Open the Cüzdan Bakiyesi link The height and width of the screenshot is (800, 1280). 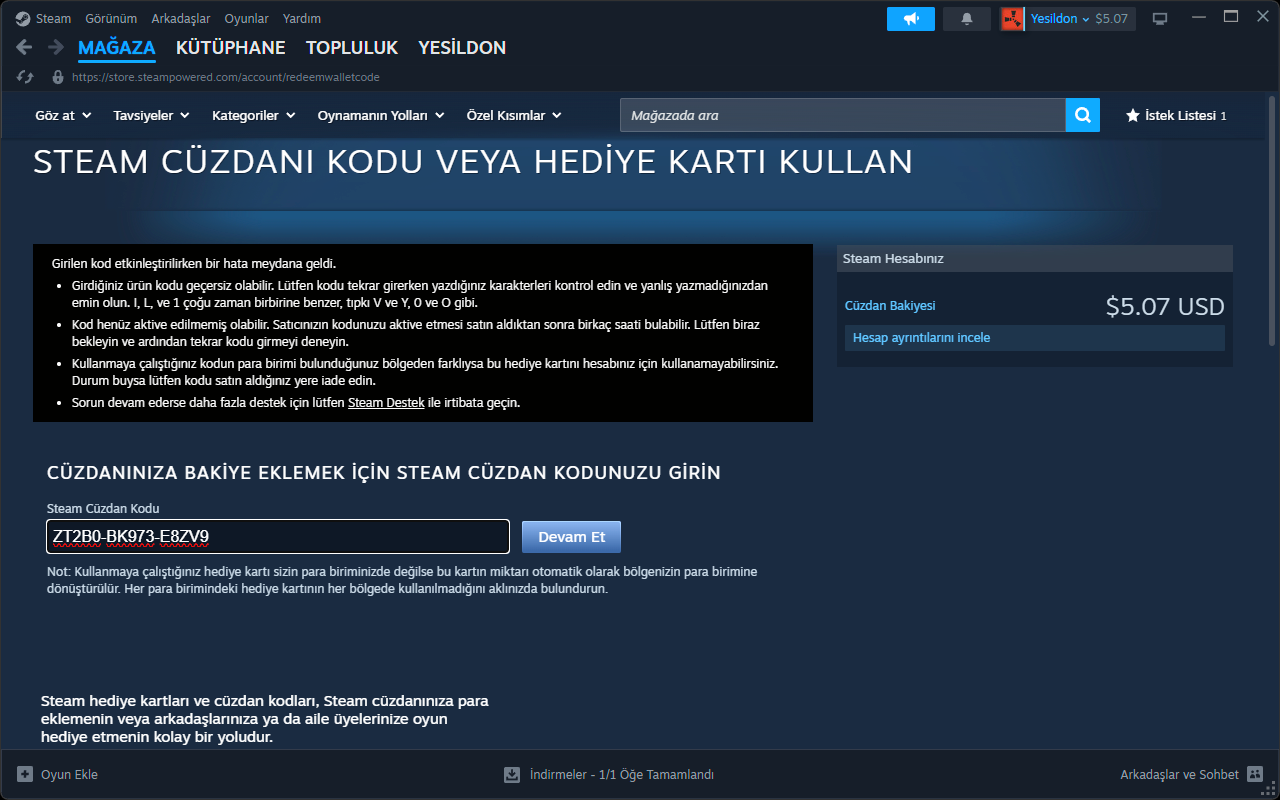pos(890,306)
